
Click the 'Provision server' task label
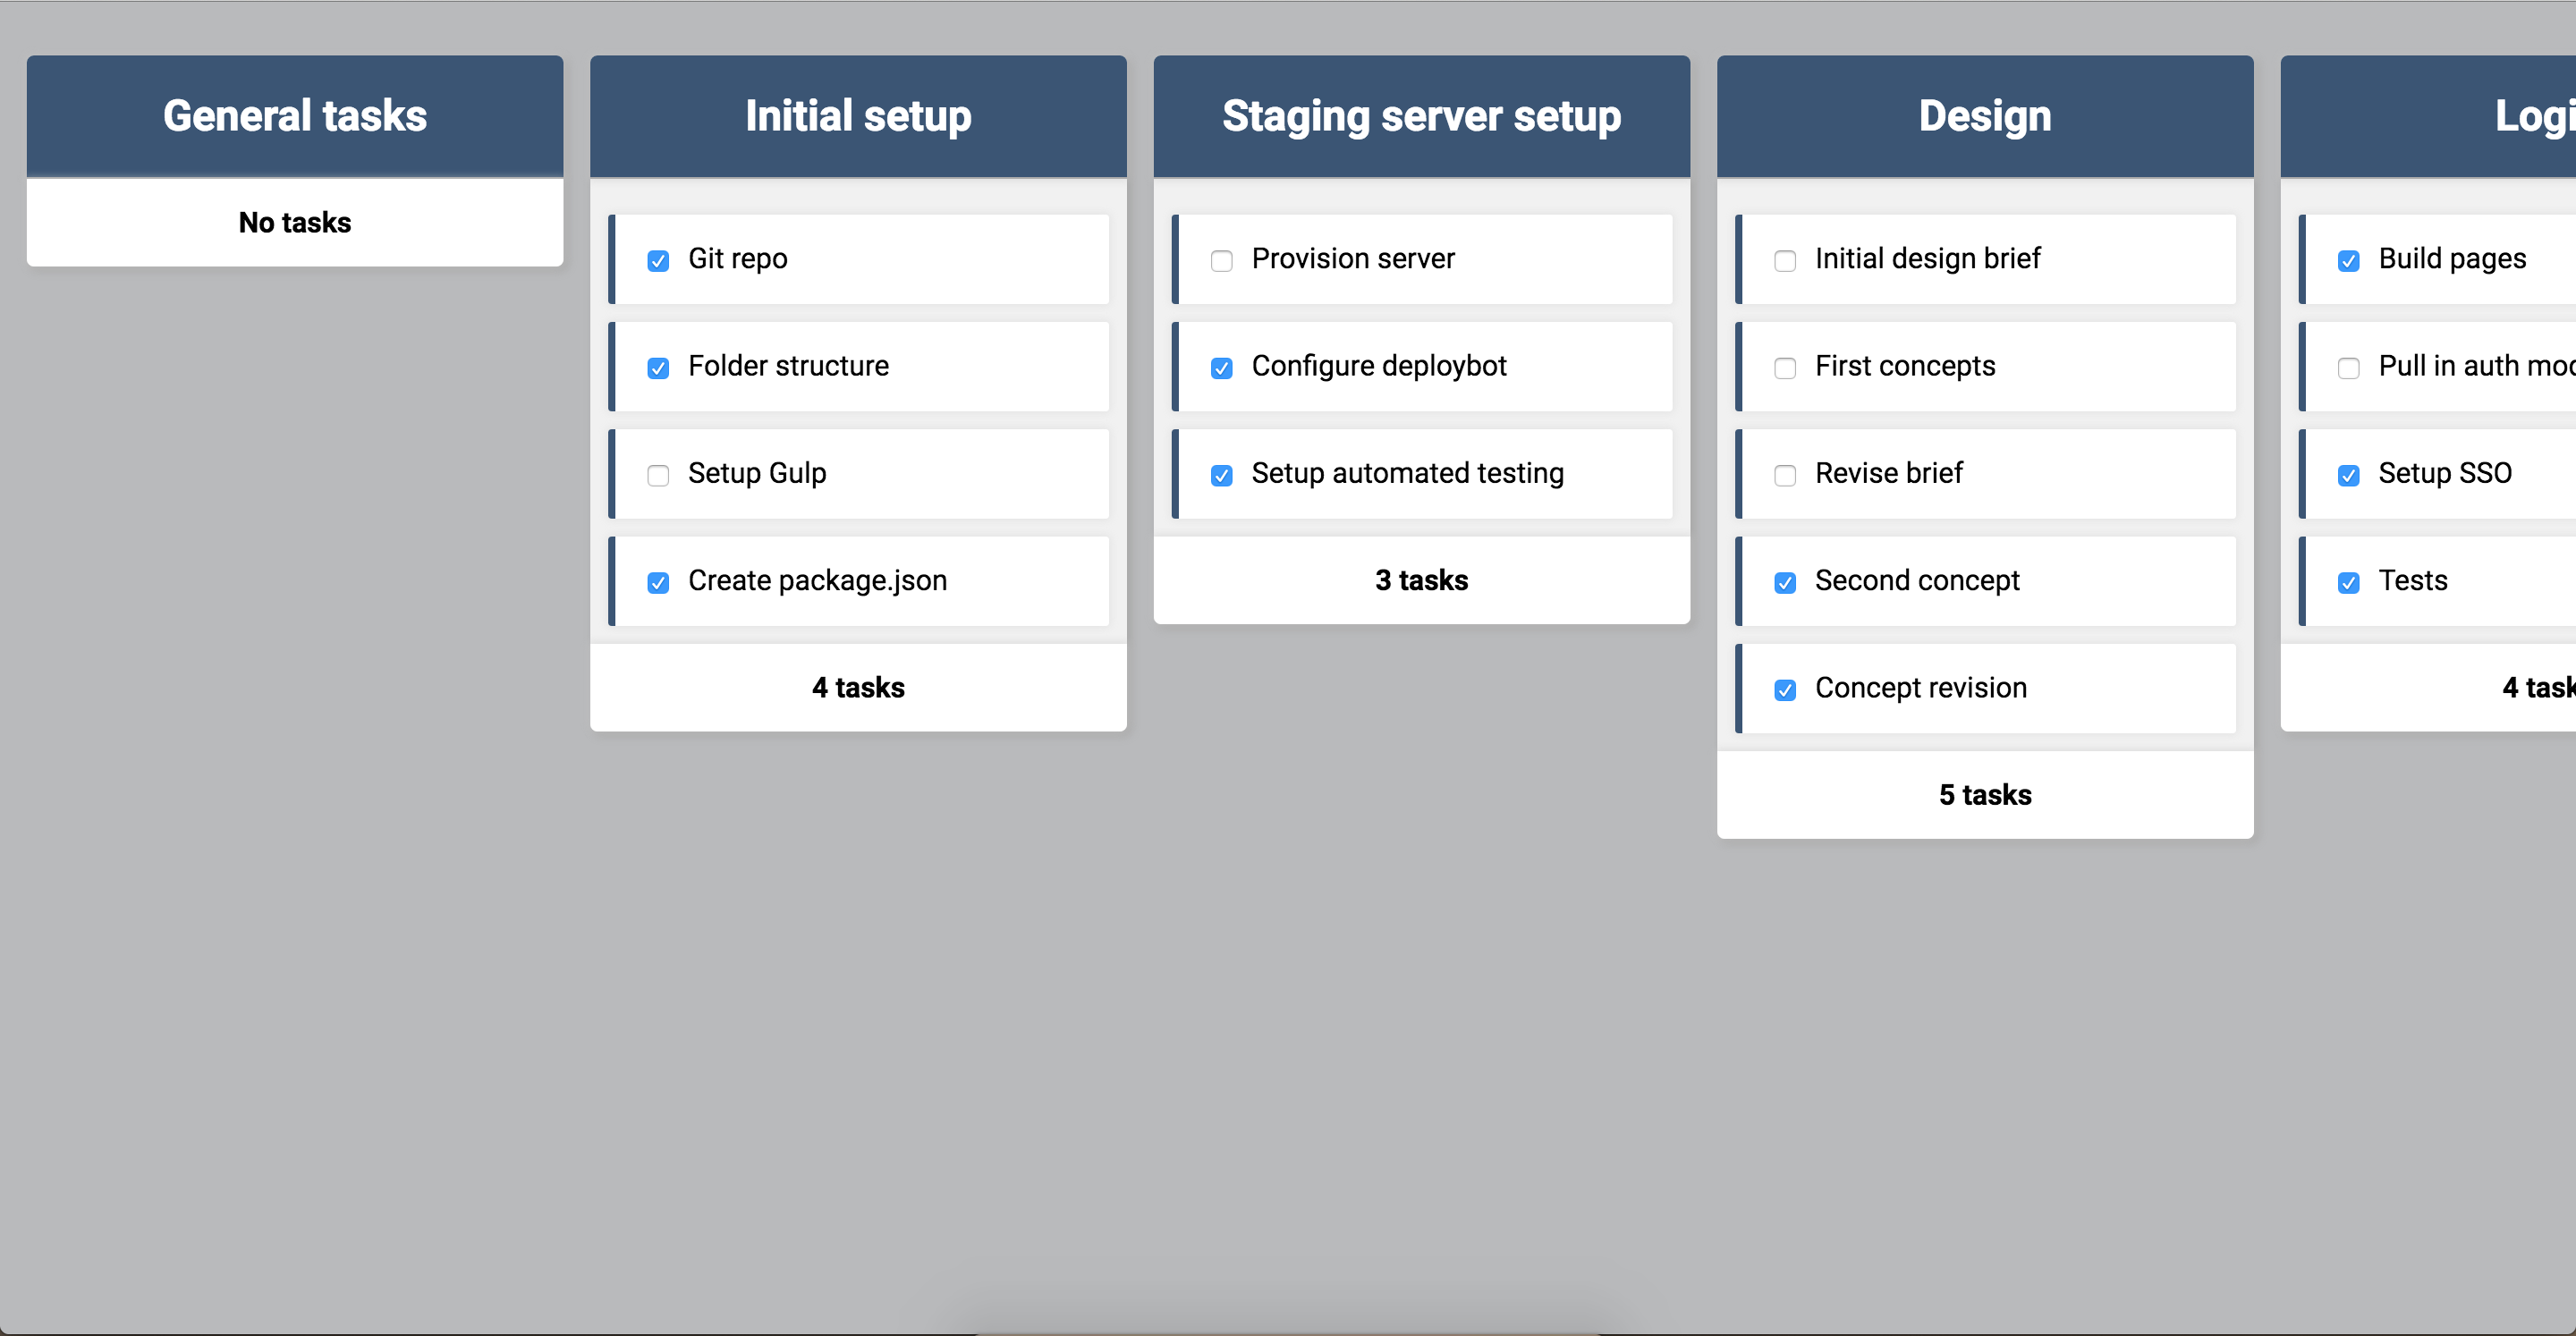click(x=1353, y=259)
